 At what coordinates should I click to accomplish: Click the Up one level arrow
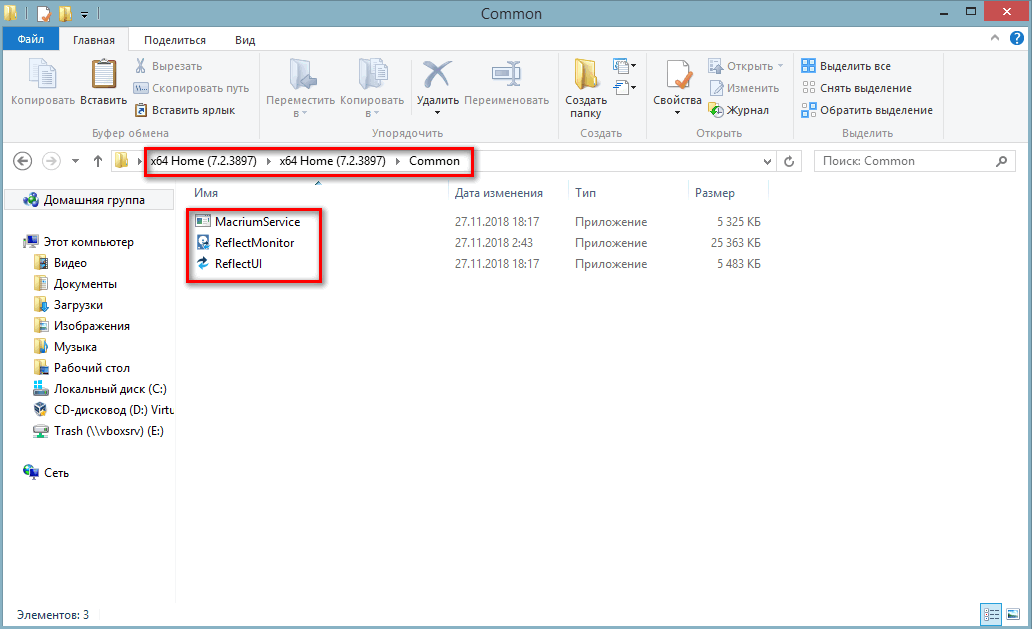point(98,161)
